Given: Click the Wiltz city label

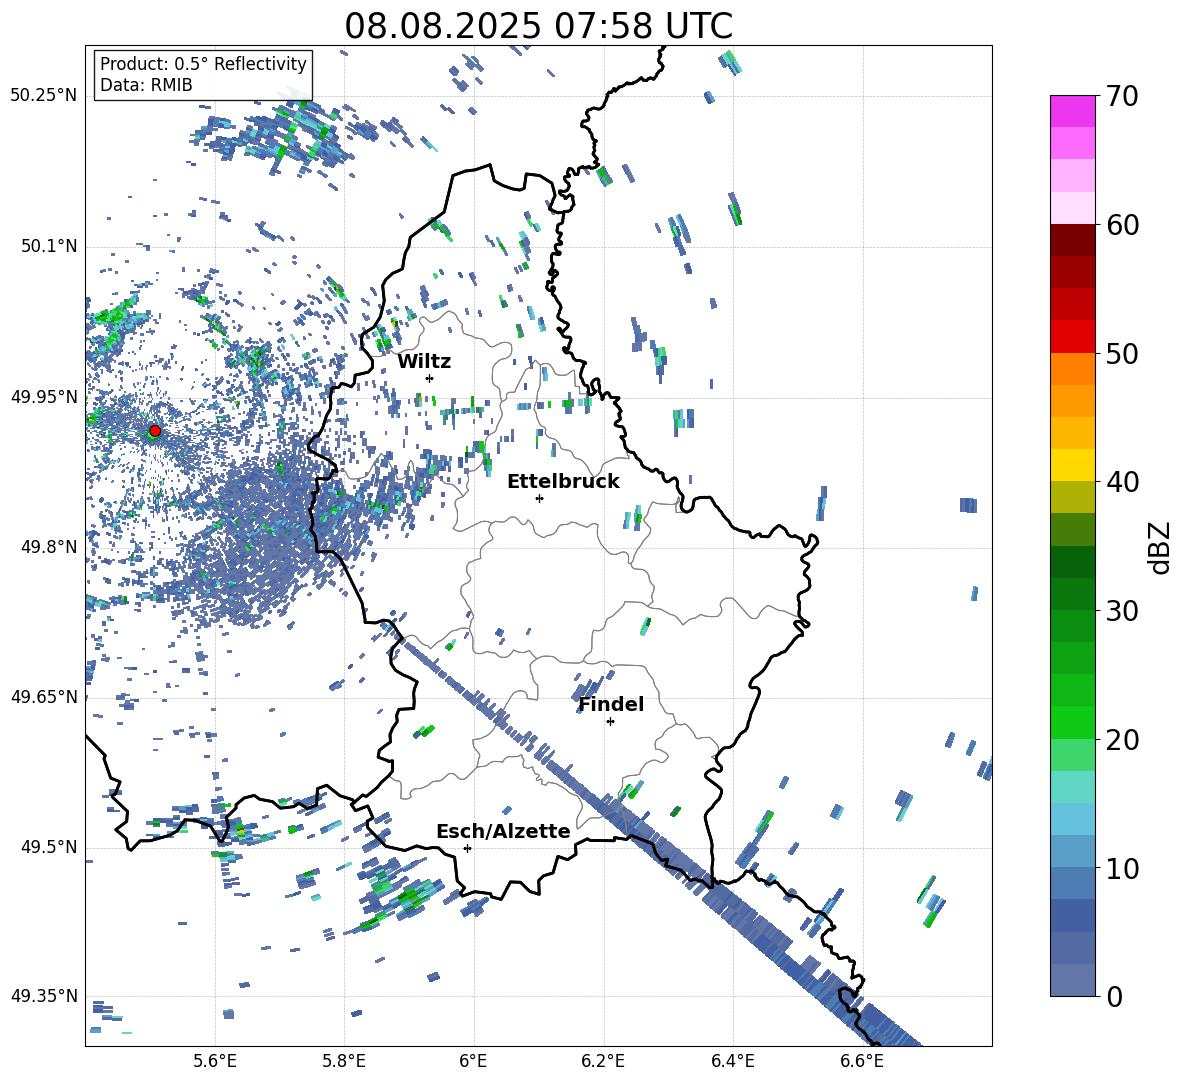Looking at the screenshot, I should (x=424, y=362).
